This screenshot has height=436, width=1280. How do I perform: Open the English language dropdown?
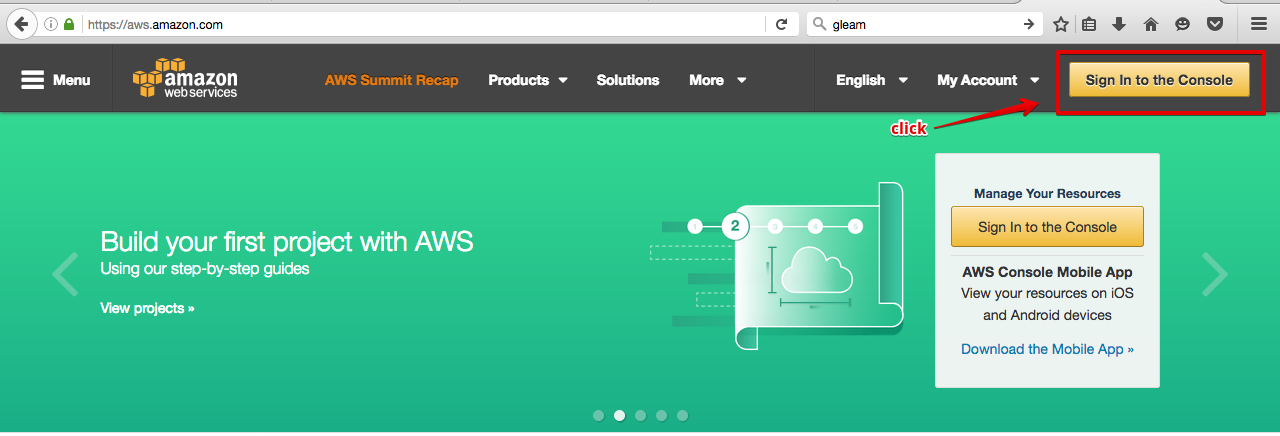click(872, 80)
